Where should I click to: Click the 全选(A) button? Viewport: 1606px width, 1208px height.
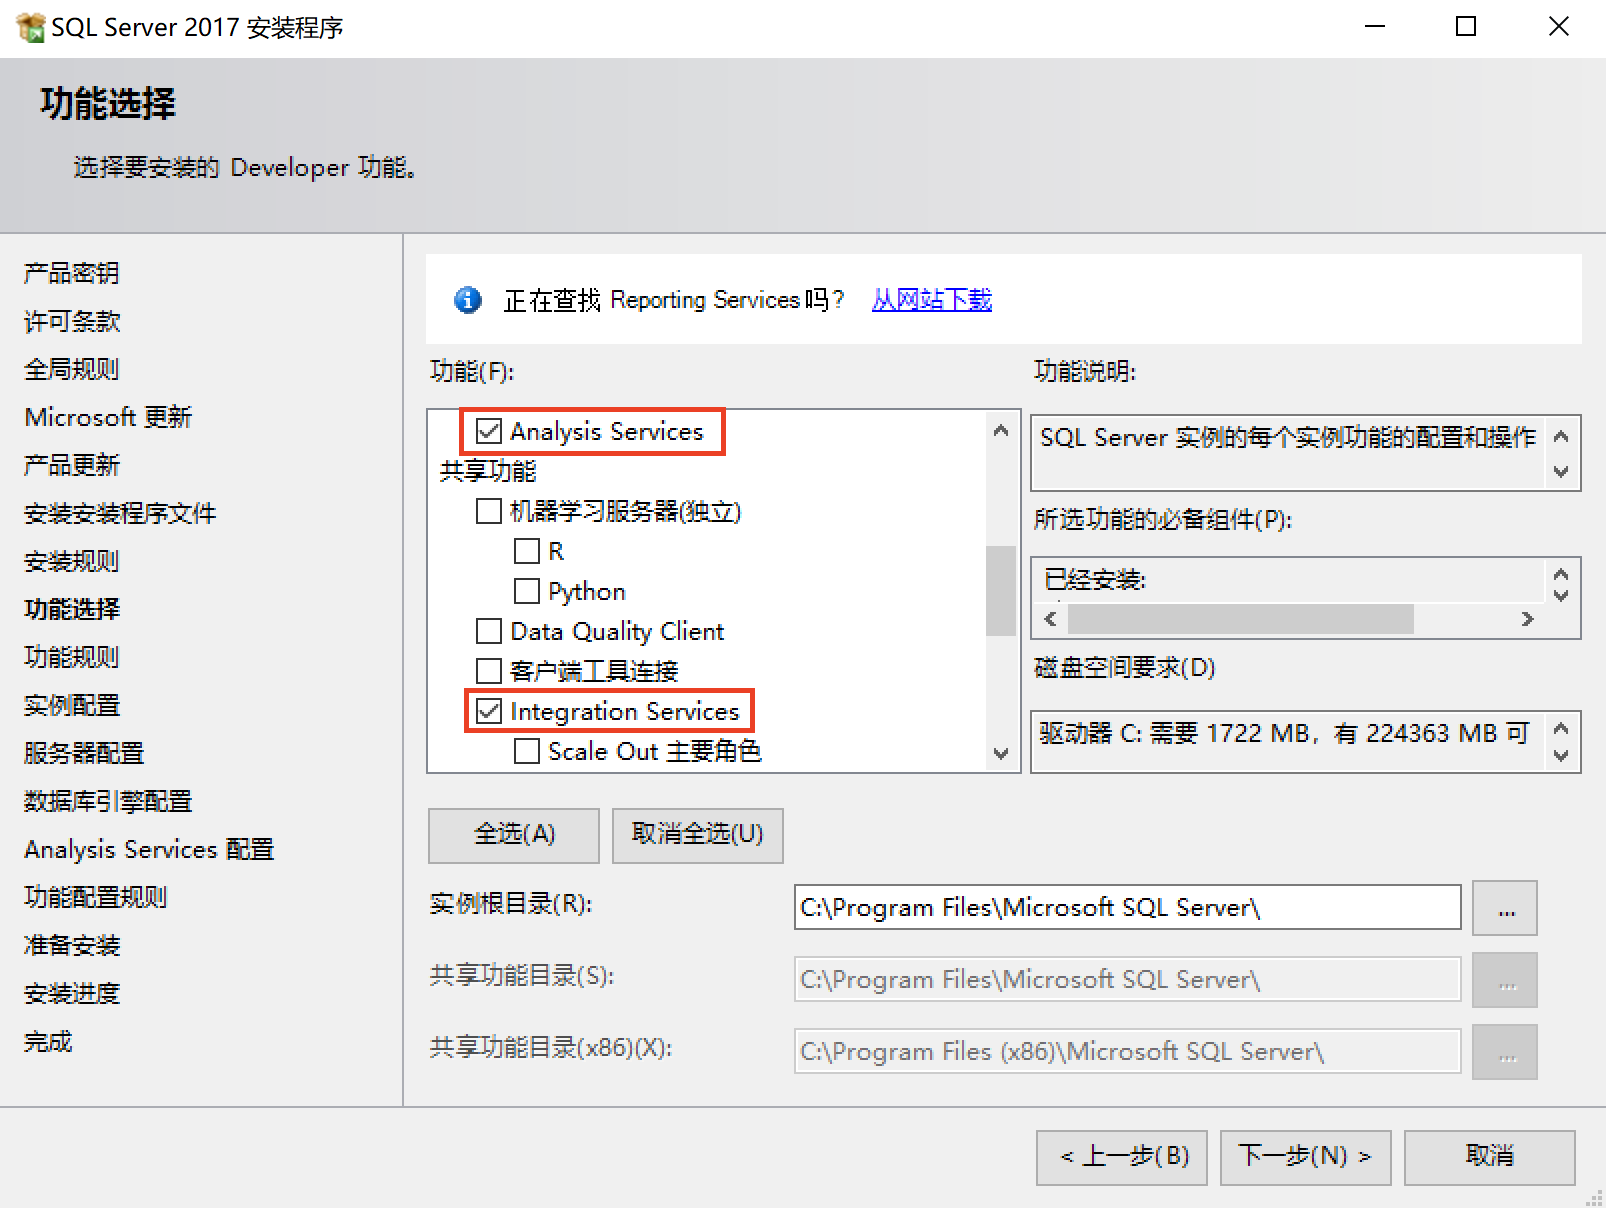[x=512, y=835]
